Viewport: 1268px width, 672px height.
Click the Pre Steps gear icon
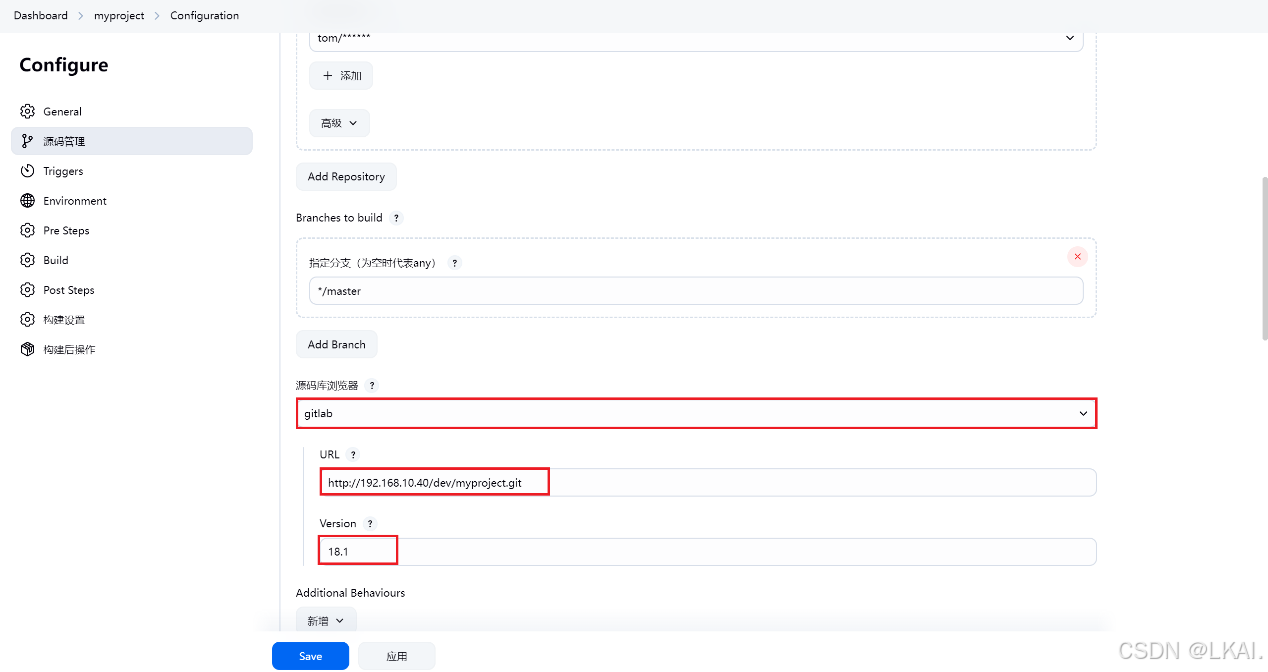[x=27, y=231]
